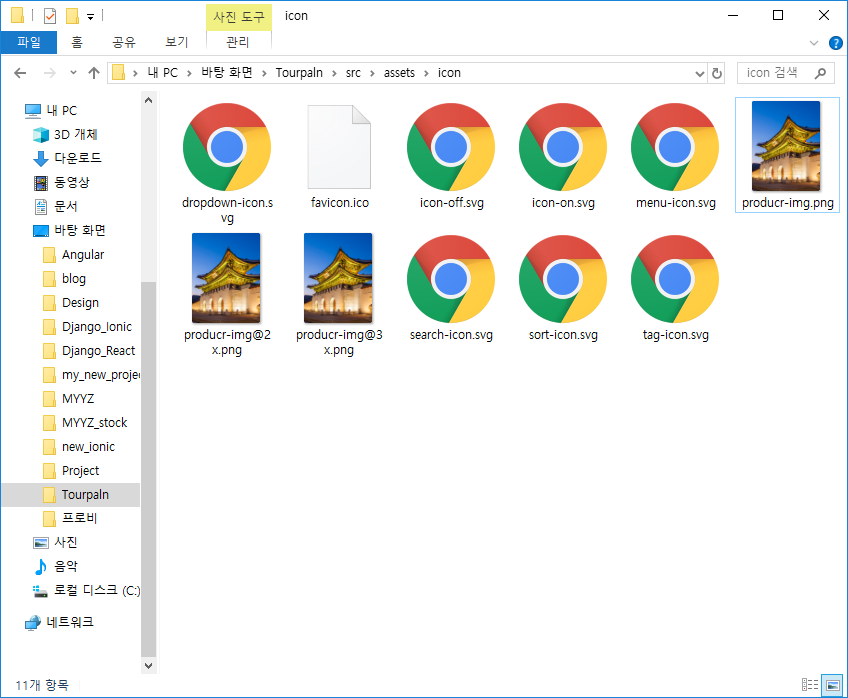Switch to large icons view

point(832,684)
